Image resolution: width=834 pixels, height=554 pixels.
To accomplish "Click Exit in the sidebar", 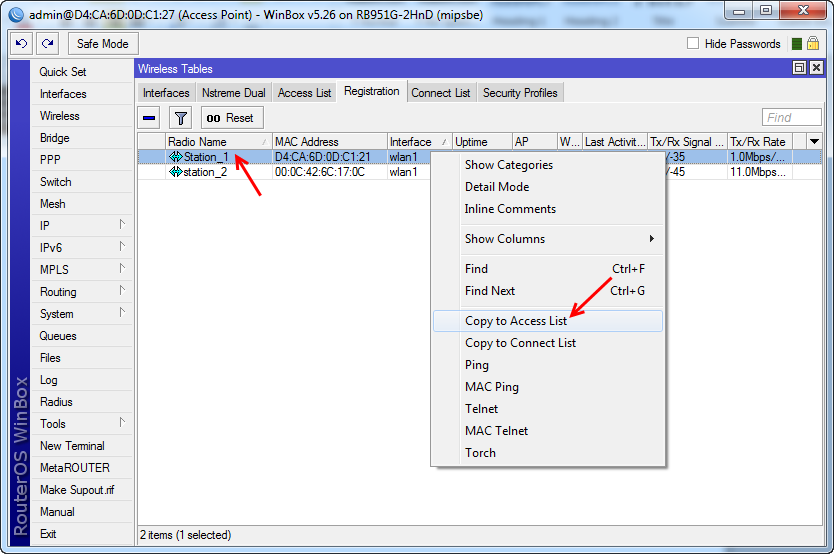I will pyautogui.click(x=82, y=534).
